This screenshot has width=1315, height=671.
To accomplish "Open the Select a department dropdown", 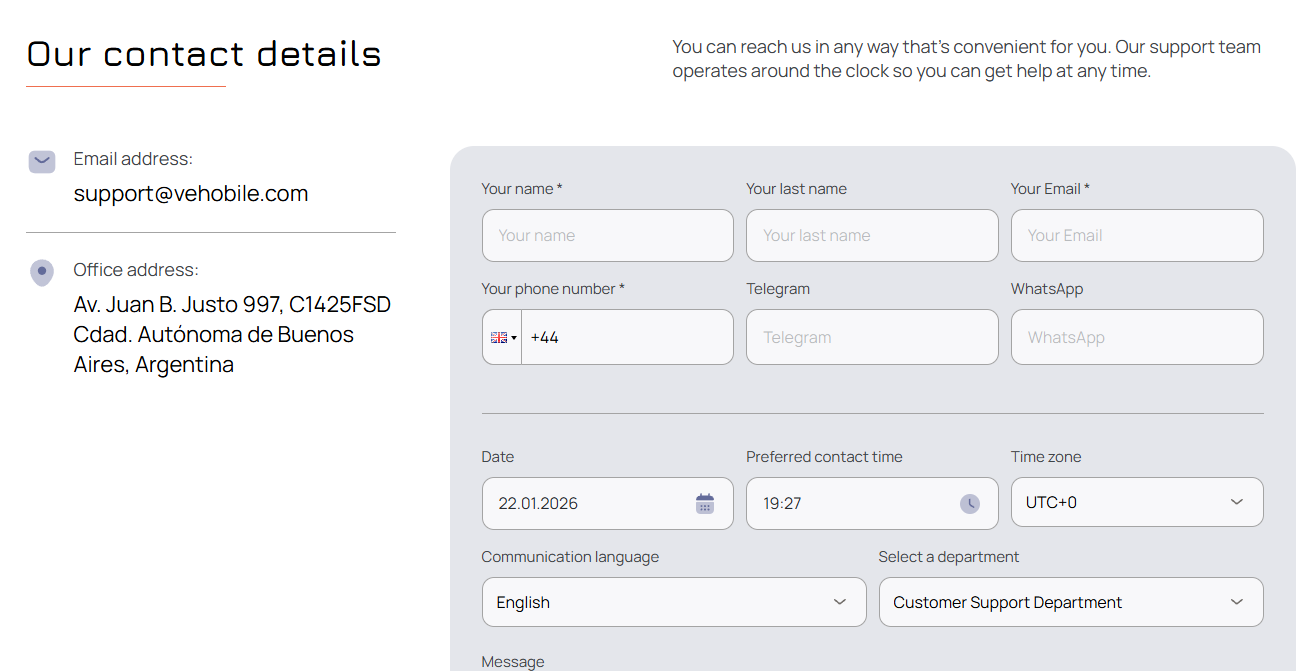I will point(1070,602).
